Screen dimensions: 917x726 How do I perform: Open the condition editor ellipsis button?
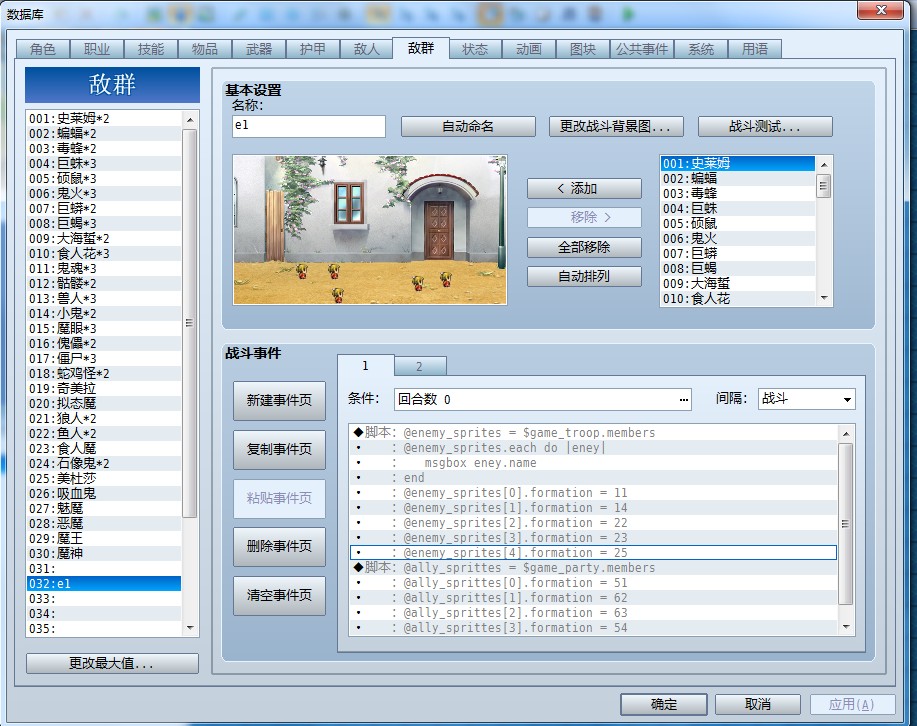coord(683,400)
